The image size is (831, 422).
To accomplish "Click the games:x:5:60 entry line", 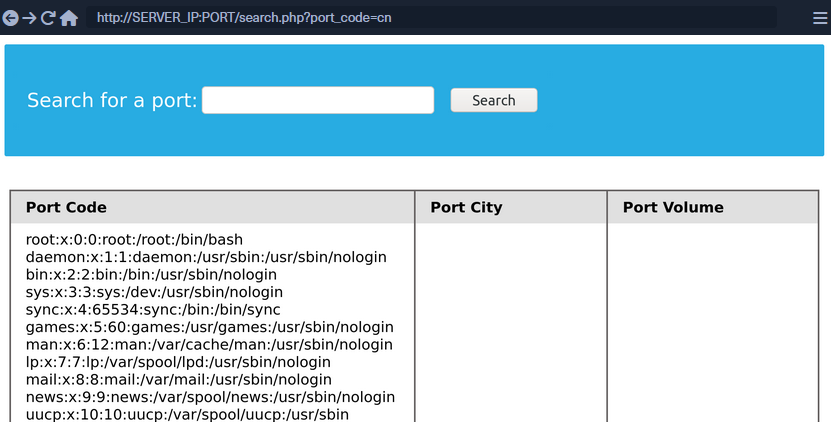I will (x=209, y=327).
